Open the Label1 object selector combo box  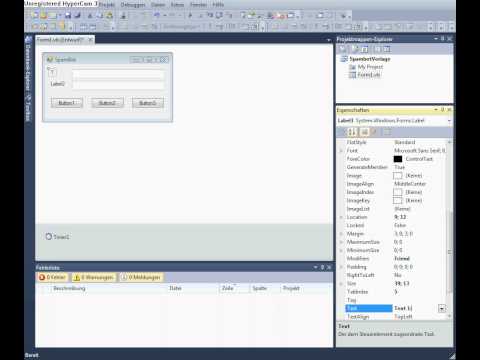click(394, 120)
